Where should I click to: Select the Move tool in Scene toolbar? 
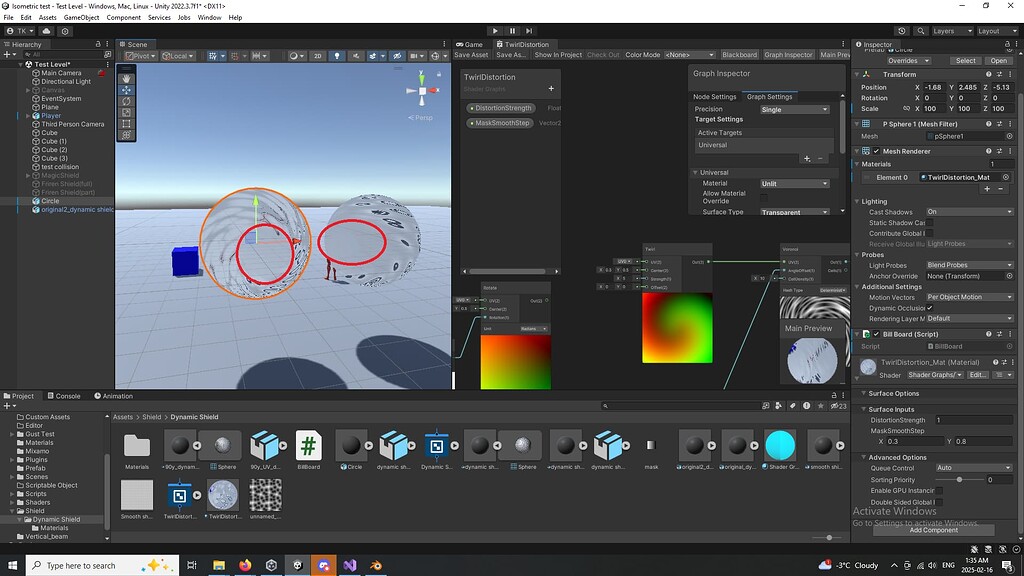[x=126, y=90]
